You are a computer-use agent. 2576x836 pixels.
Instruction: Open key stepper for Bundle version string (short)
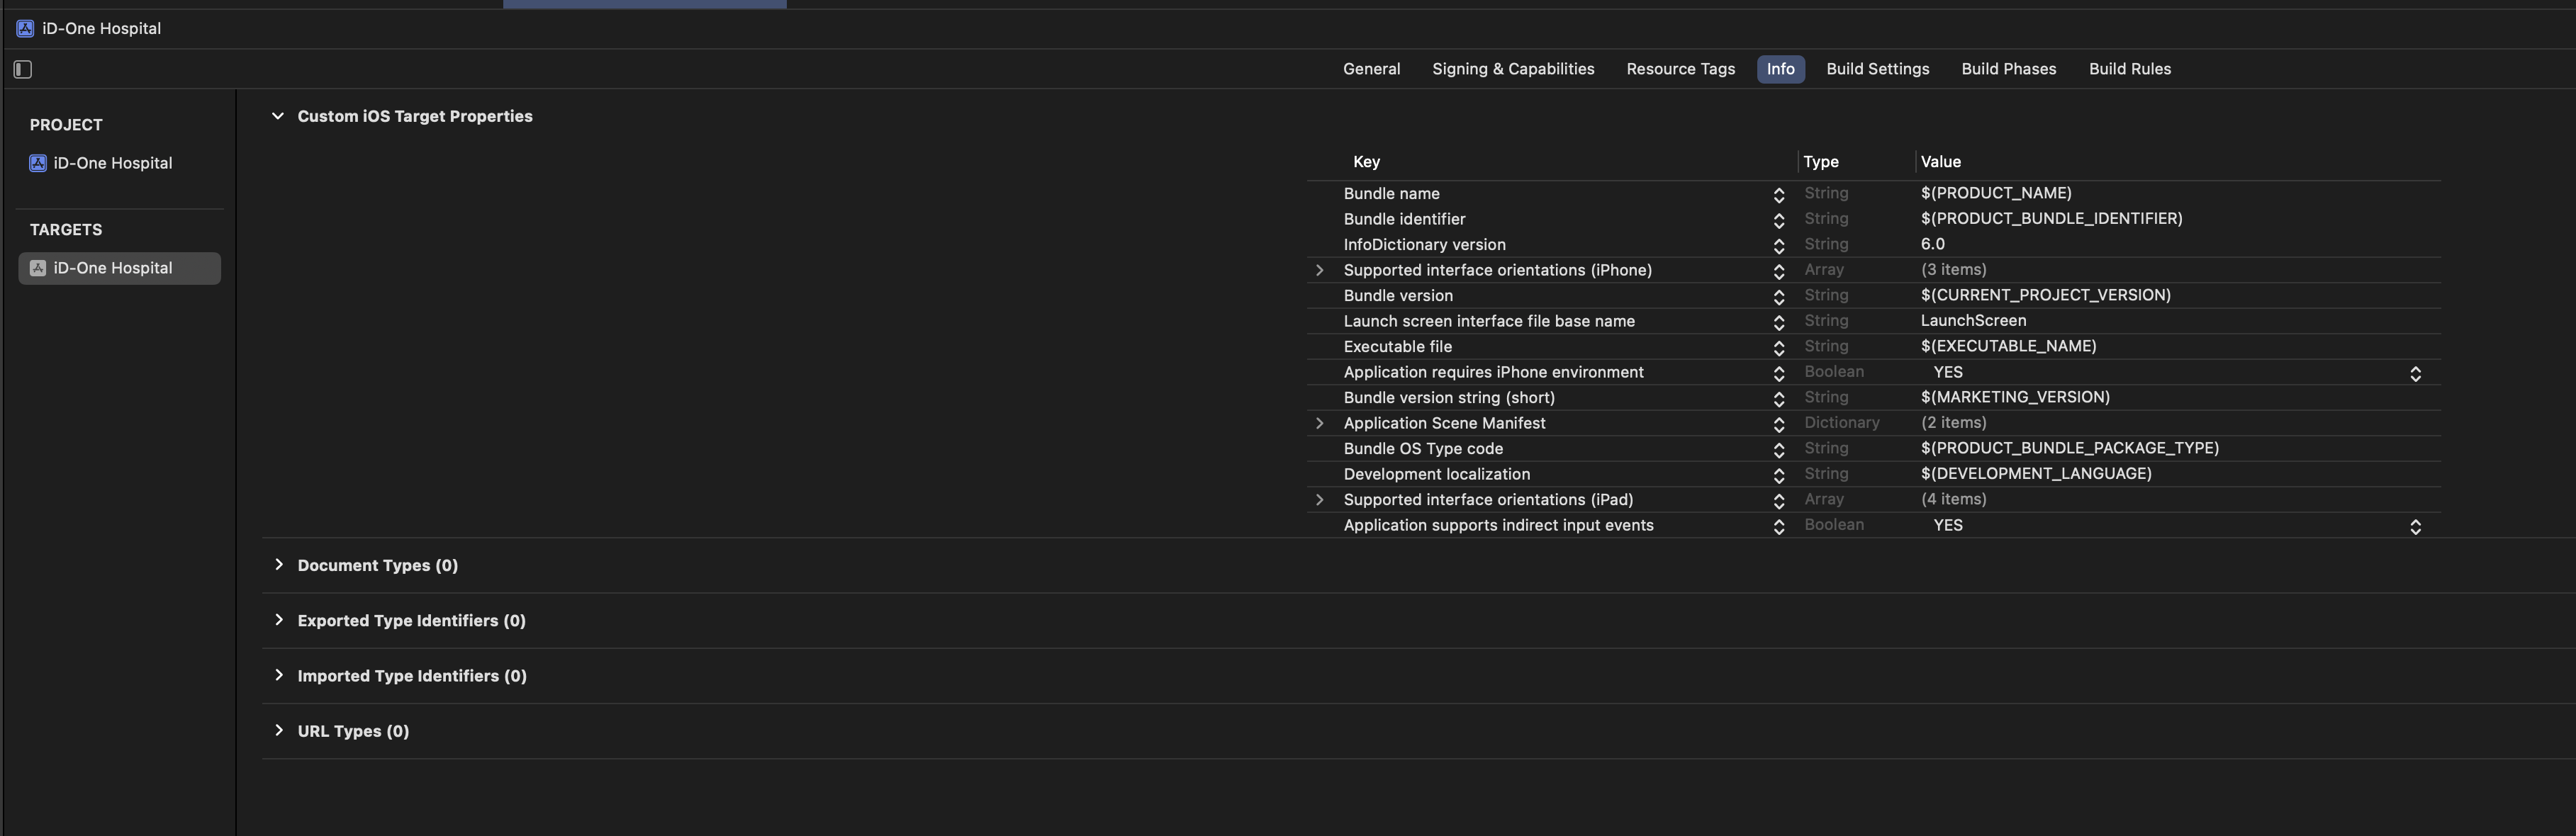1778,398
